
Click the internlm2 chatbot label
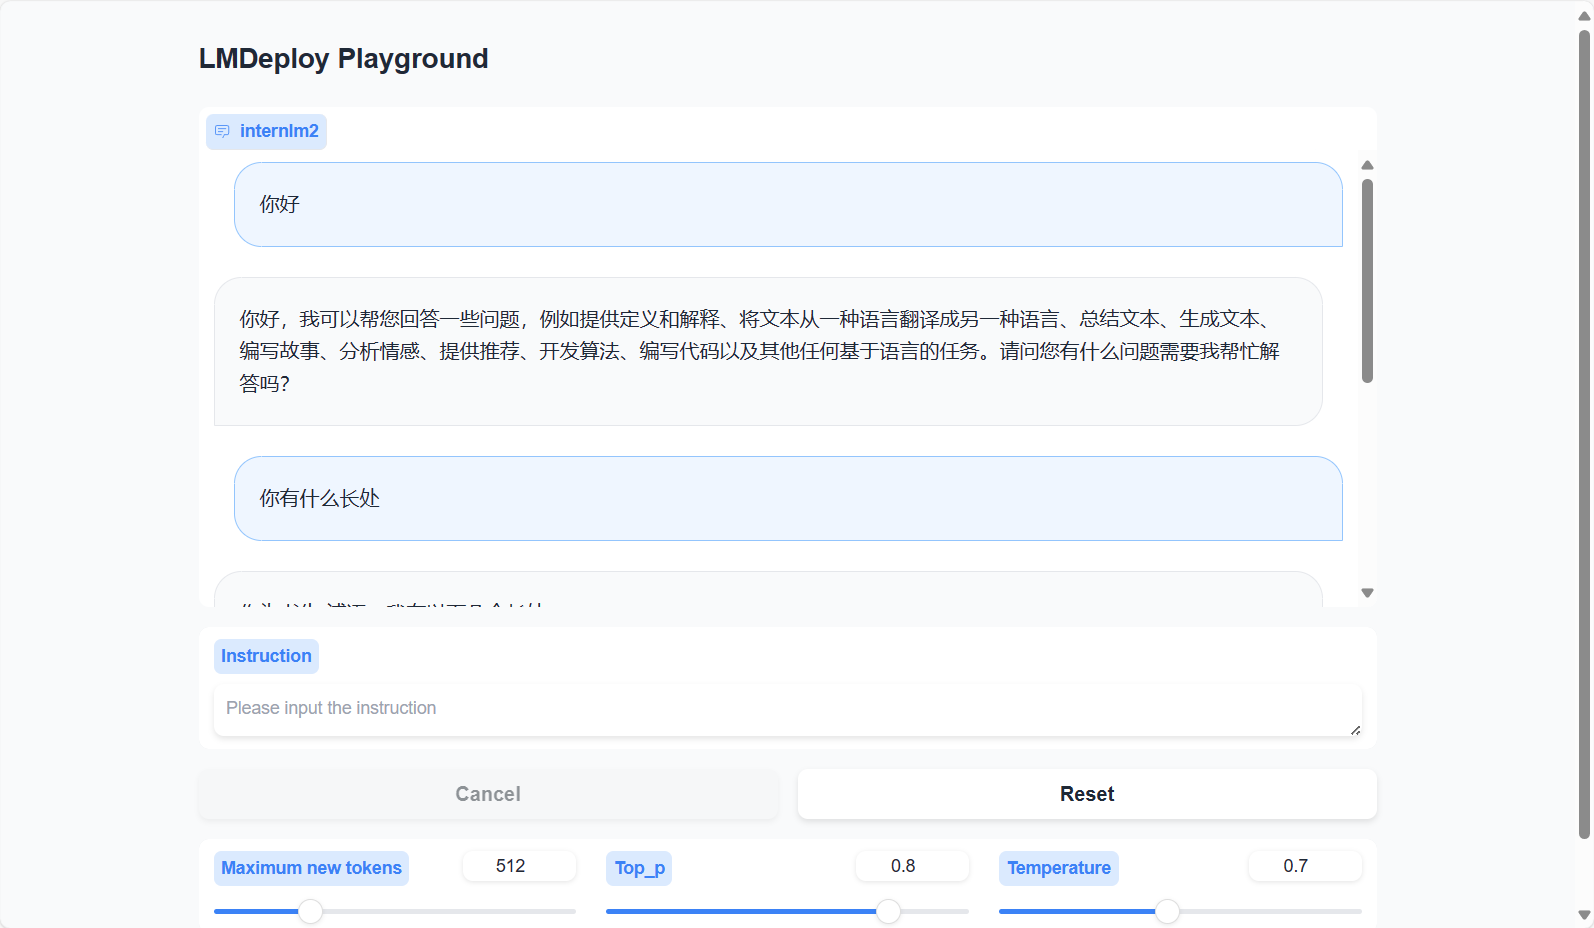[279, 131]
